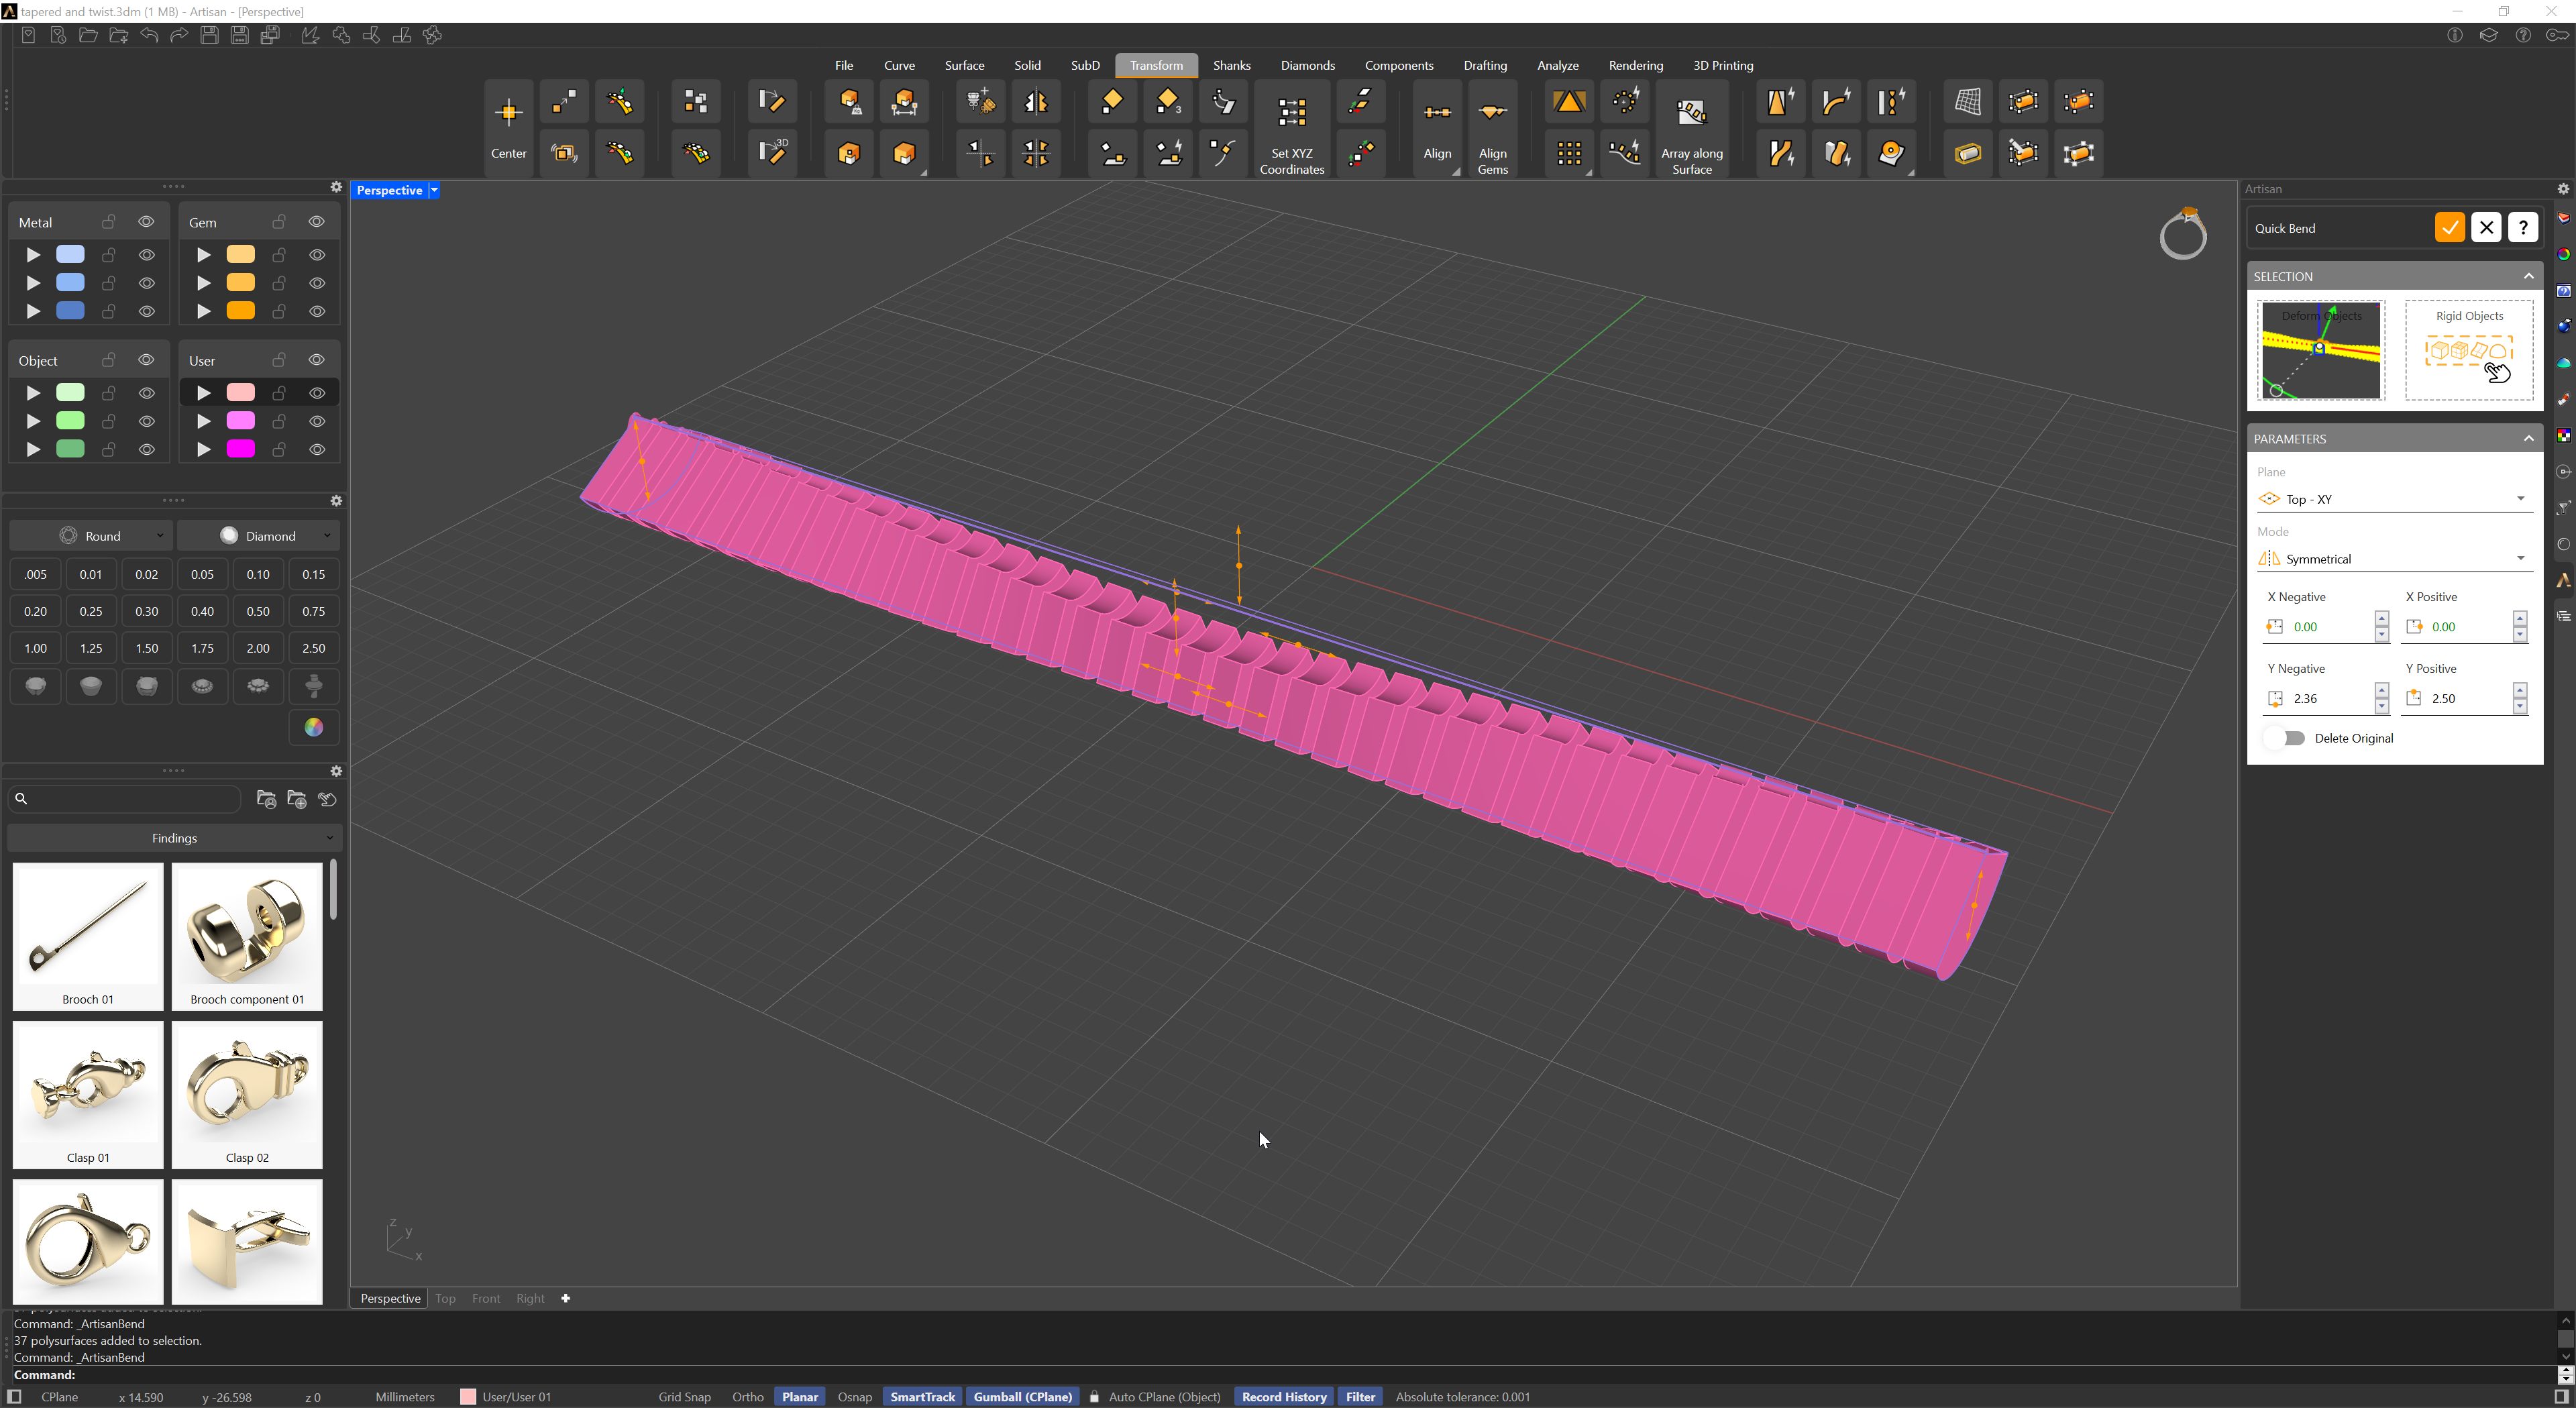
Task: Click the bright magenta User layer swatch
Action: tap(240, 449)
